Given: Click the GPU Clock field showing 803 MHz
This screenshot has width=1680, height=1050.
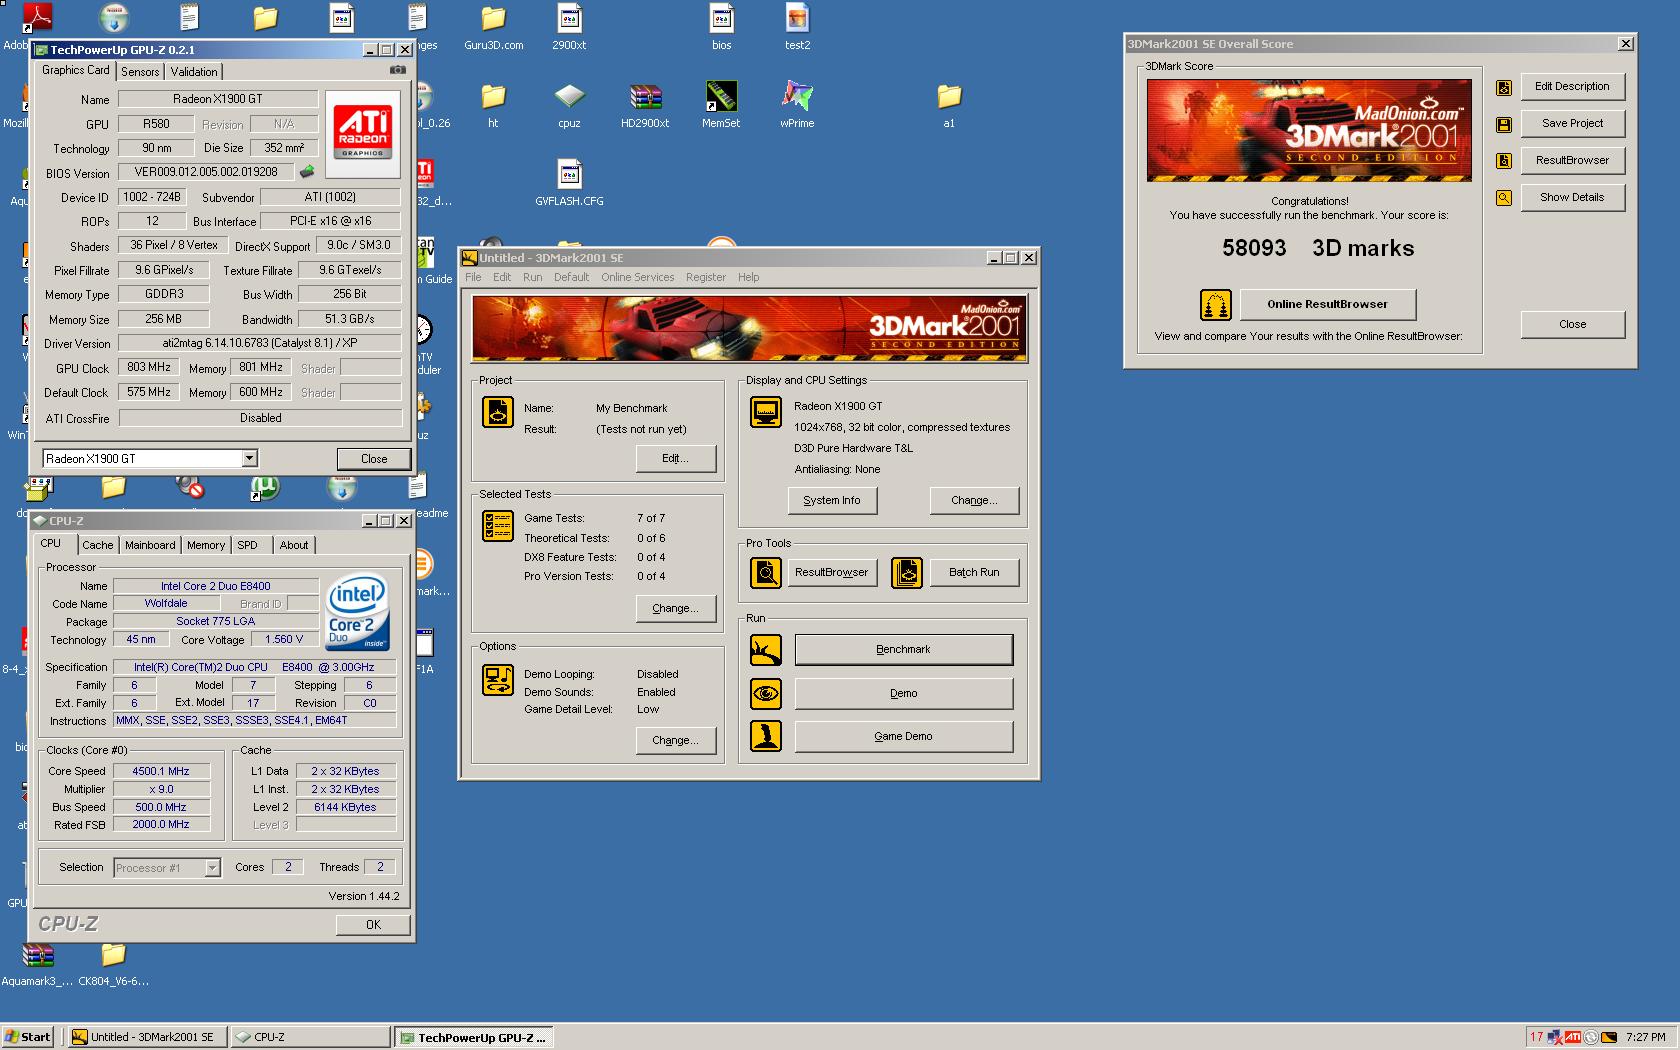Looking at the screenshot, I should point(149,367).
